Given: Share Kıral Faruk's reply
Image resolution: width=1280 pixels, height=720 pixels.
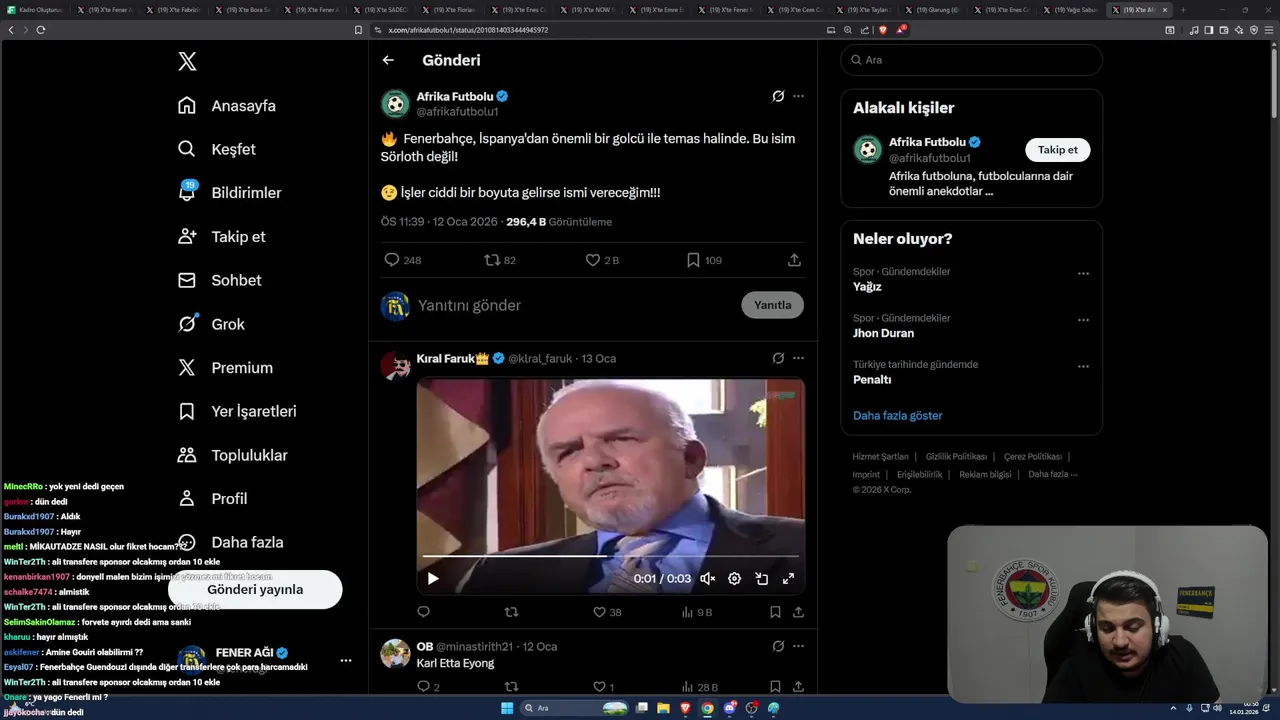Looking at the screenshot, I should tap(798, 612).
